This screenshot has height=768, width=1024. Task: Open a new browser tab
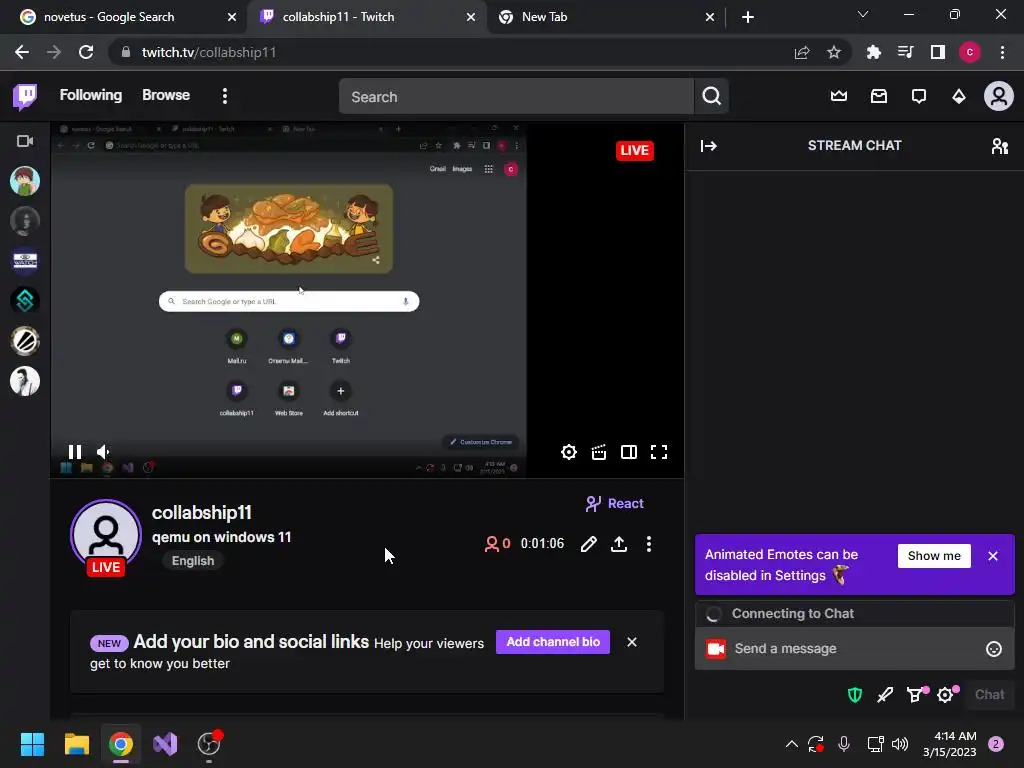click(748, 17)
